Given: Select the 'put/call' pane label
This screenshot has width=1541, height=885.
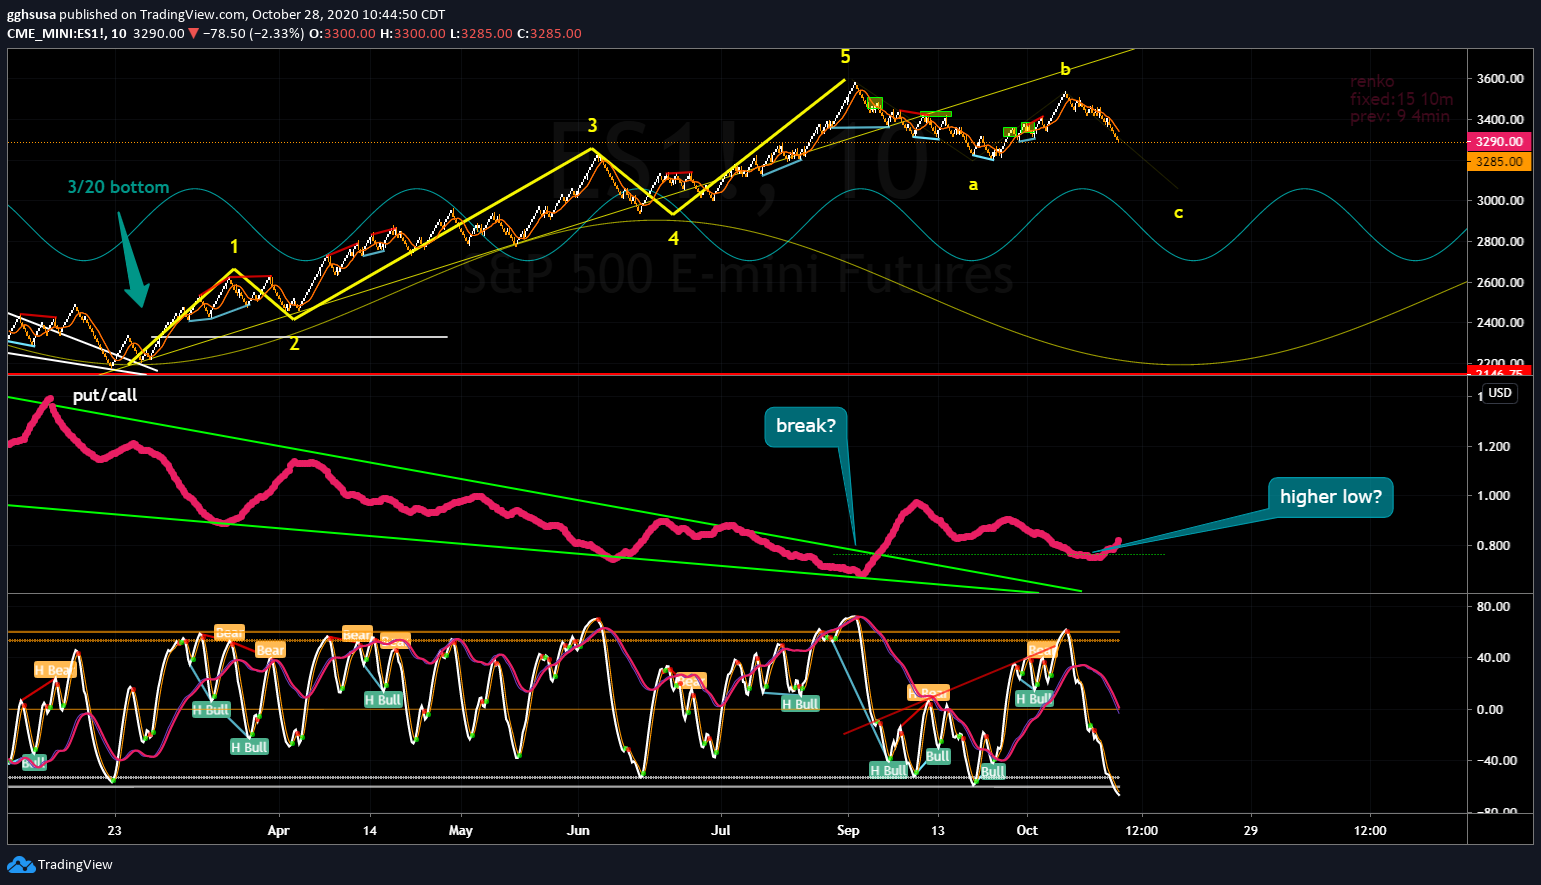Looking at the screenshot, I should click(105, 395).
